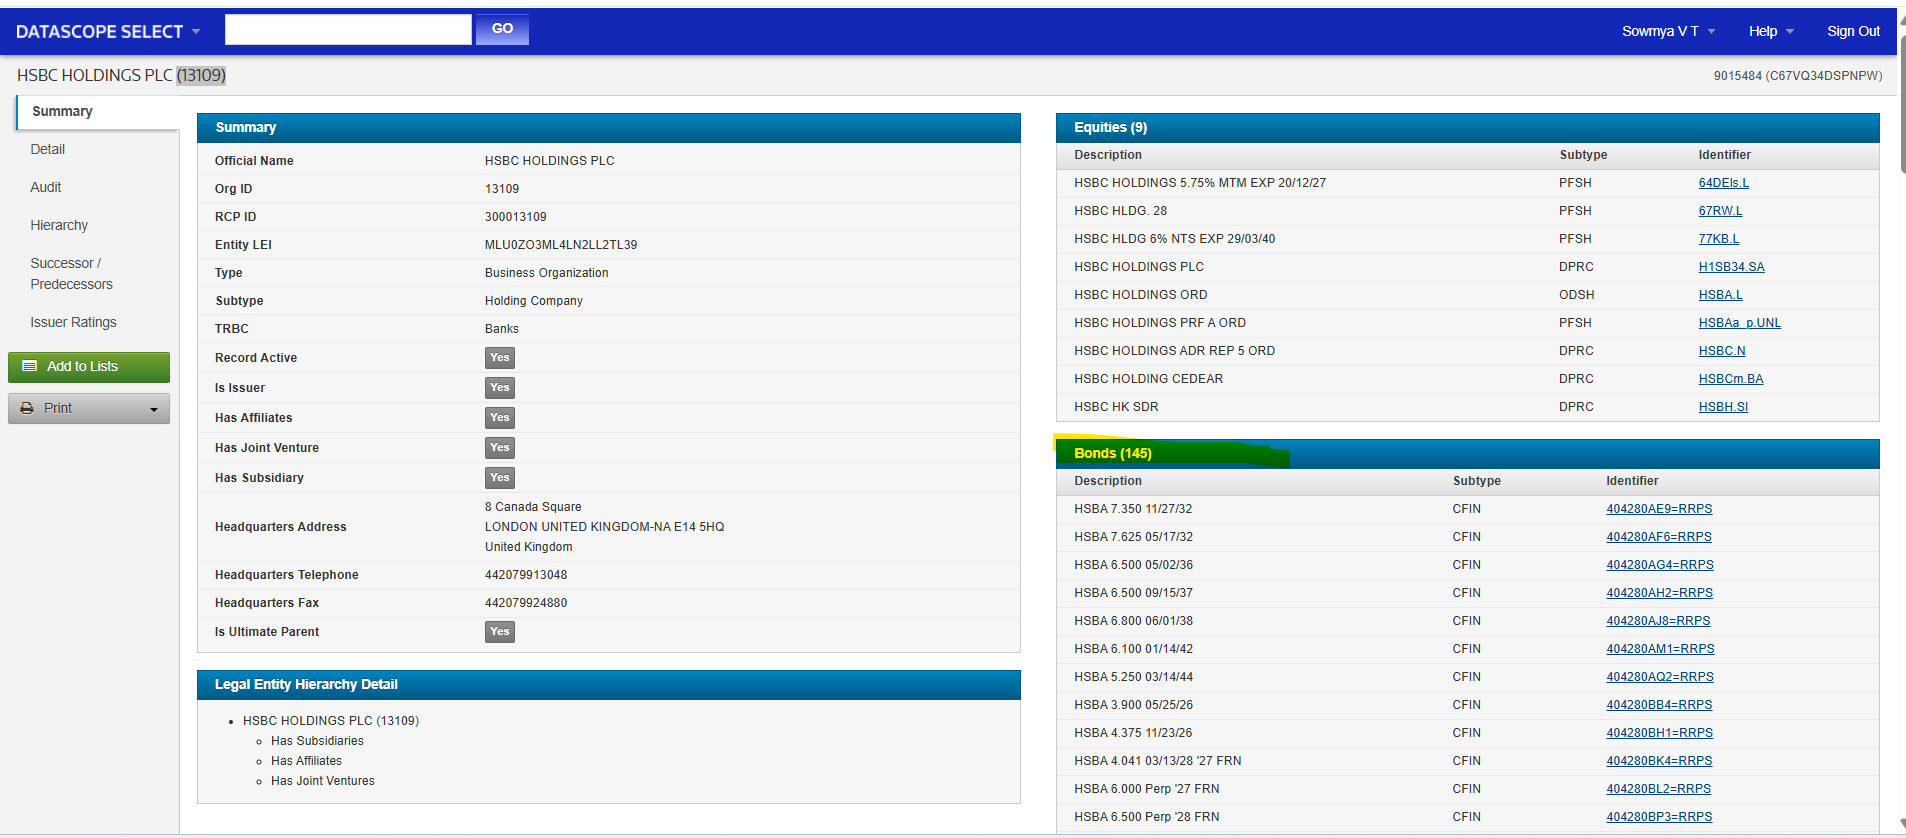Screen dimensions: 1906x838
Task: Click the Has Subsidiaries hierarchy item
Action: tap(317, 741)
